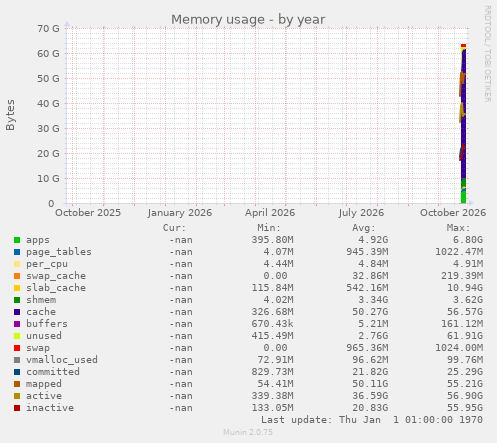Click page_tables max value 1022.47M
Viewport: 497px width, 443px height.
click(x=459, y=252)
